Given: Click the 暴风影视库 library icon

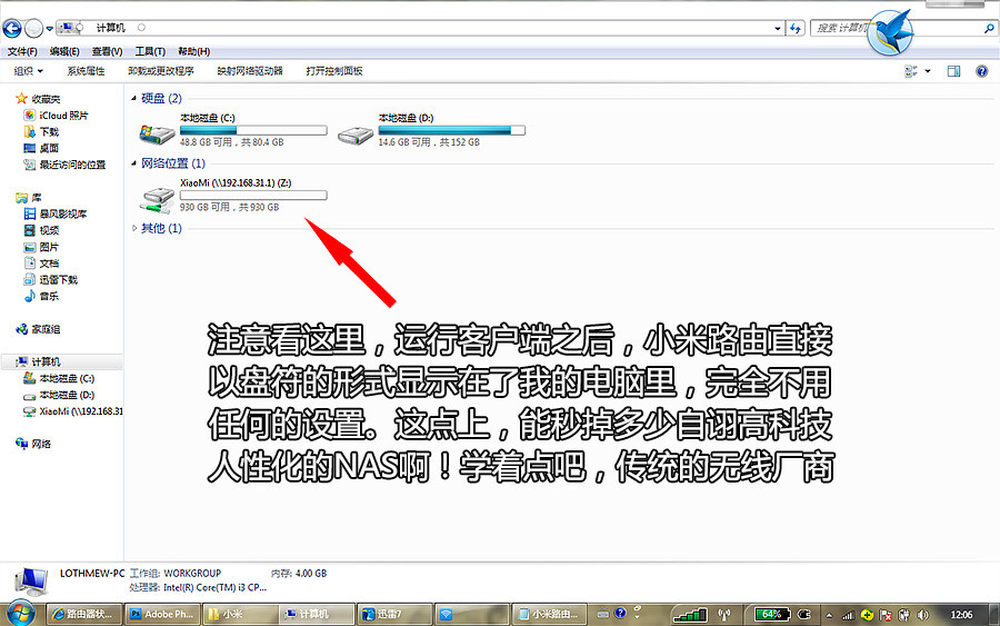Looking at the screenshot, I should 29,214.
